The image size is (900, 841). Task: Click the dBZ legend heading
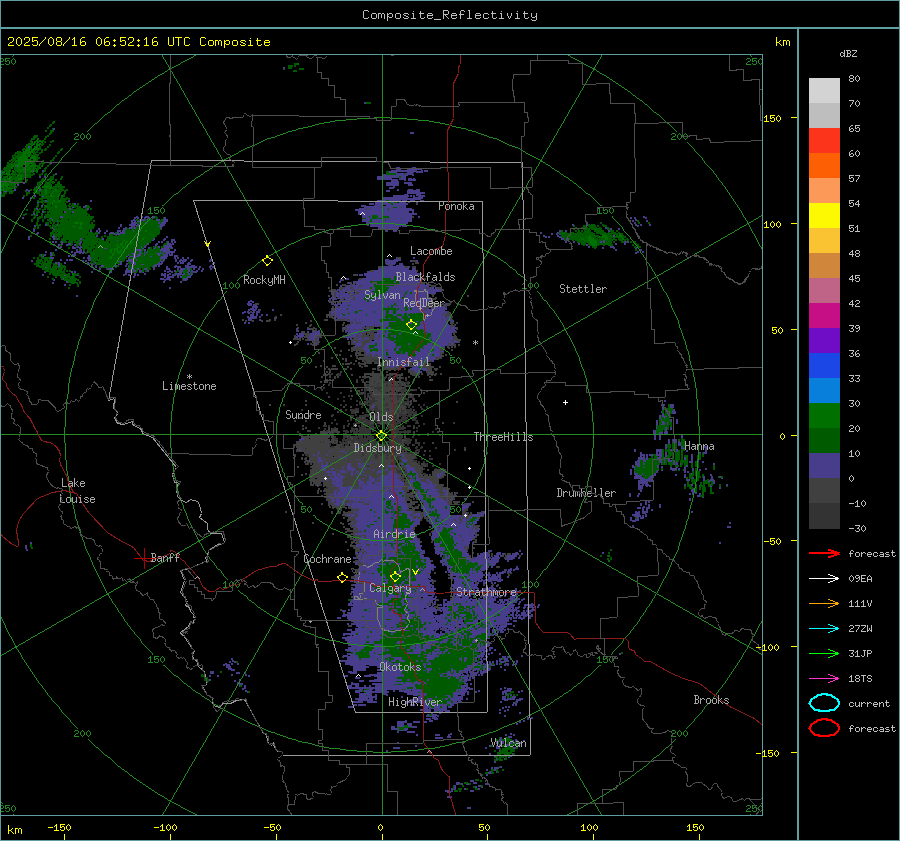pos(848,53)
